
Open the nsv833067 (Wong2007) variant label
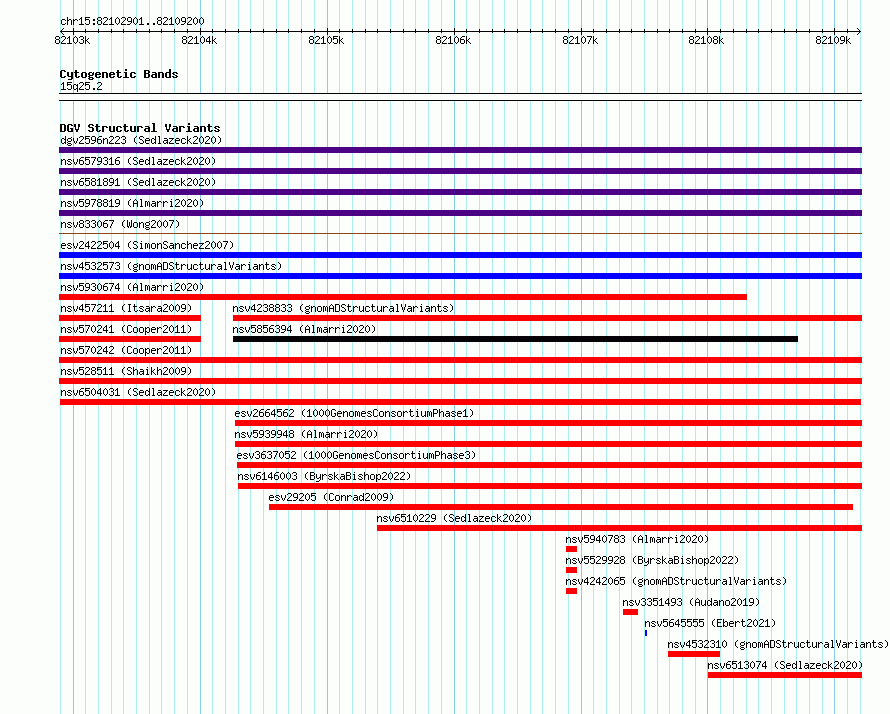120,224
